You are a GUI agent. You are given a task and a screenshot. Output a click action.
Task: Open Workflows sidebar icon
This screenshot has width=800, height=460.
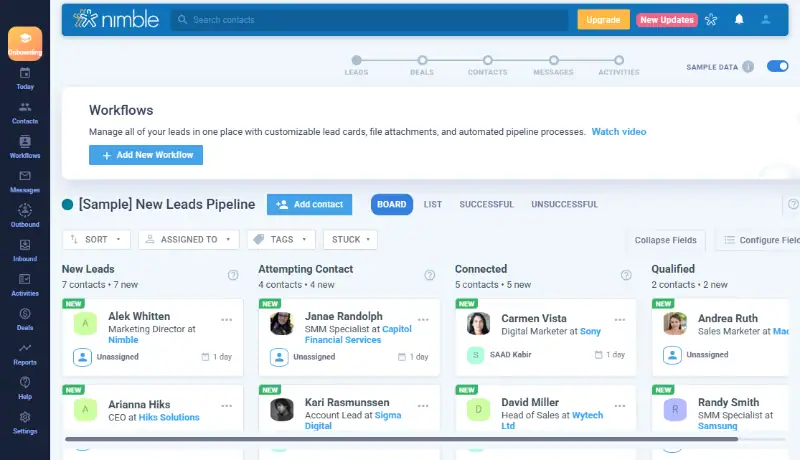(25, 147)
